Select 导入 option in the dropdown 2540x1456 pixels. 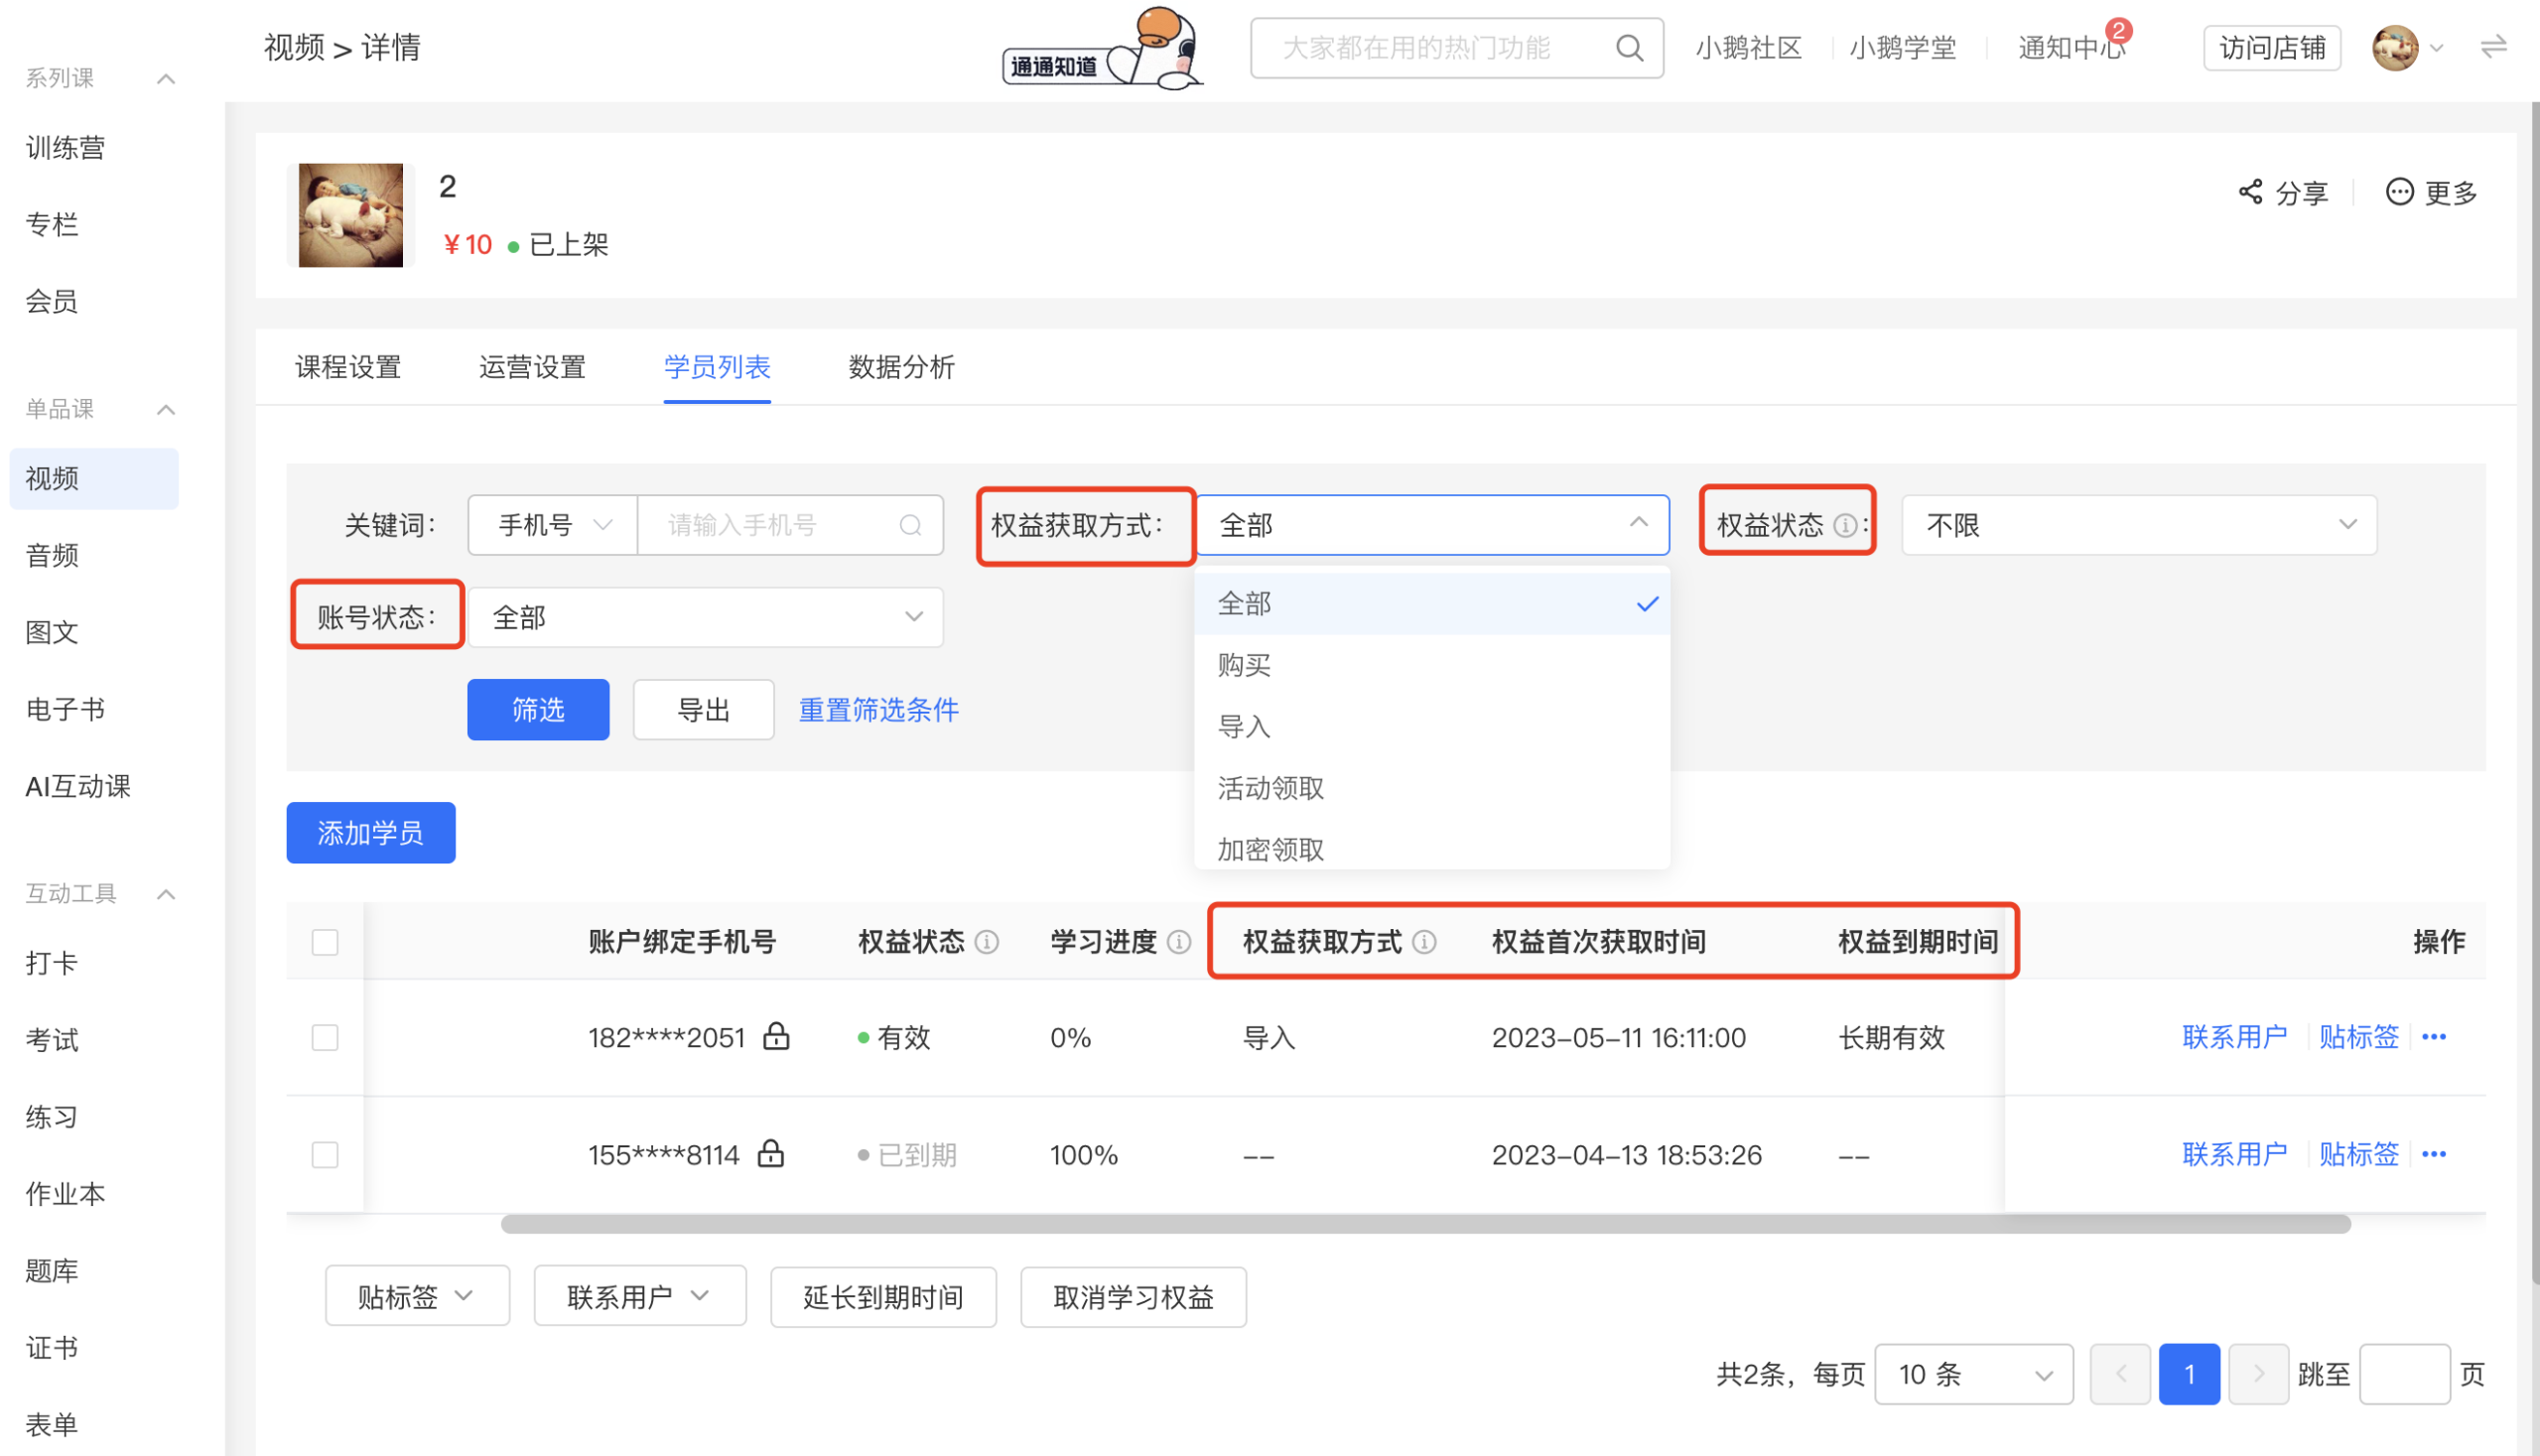pos(1432,727)
